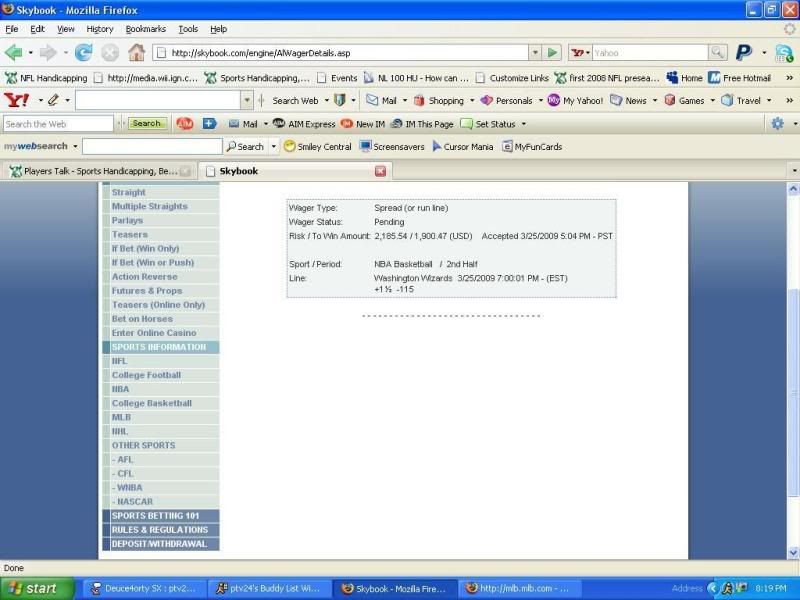Image resolution: width=800 pixels, height=600 pixels.
Task: Close the Skybook tab with red X
Action: 380,171
